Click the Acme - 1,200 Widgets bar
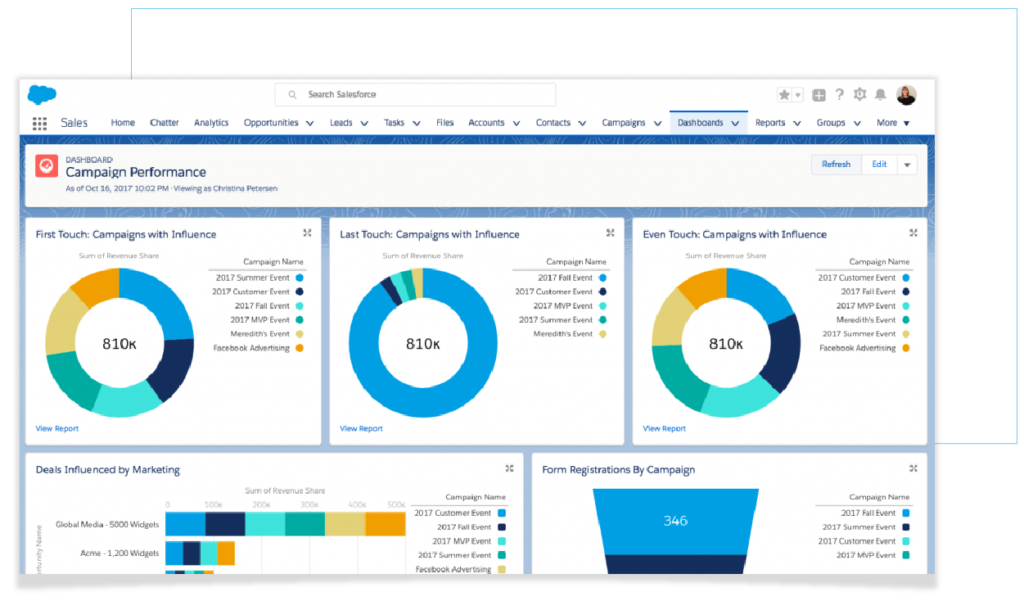Image resolution: width=1024 pixels, height=601 pixels. [200, 553]
